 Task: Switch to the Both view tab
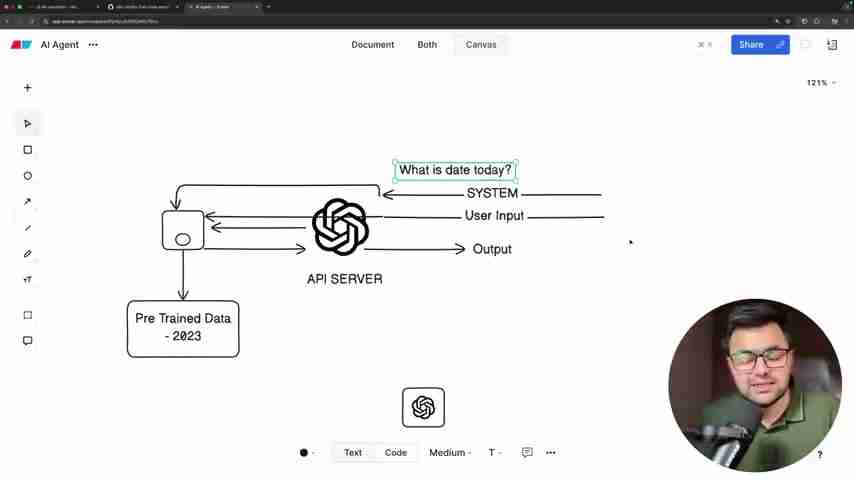click(427, 45)
